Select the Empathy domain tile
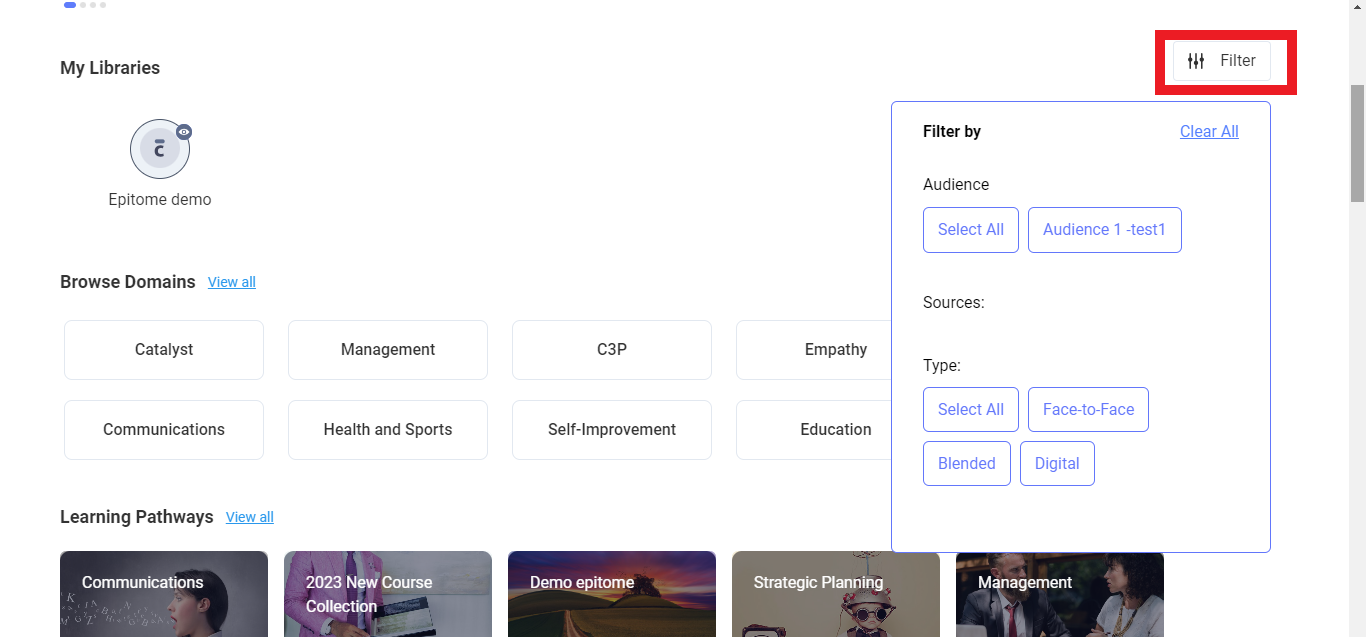The image size is (1366, 637). 835,349
